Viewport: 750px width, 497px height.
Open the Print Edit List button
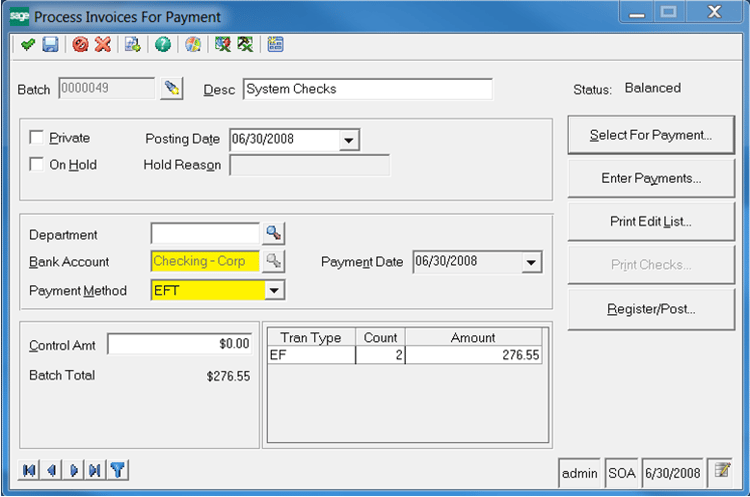click(x=650, y=222)
